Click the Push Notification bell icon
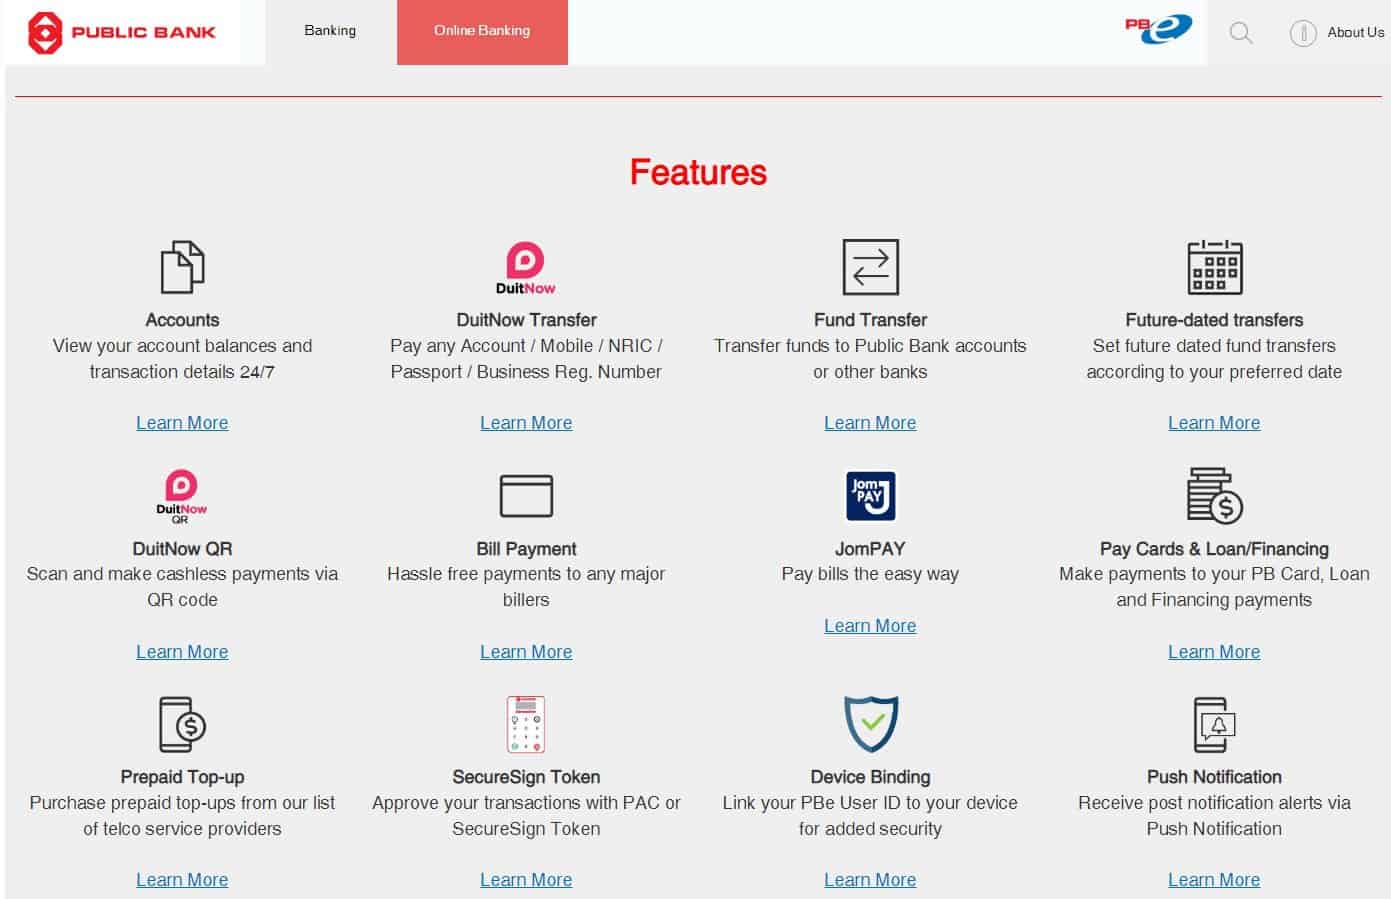 tap(1214, 724)
